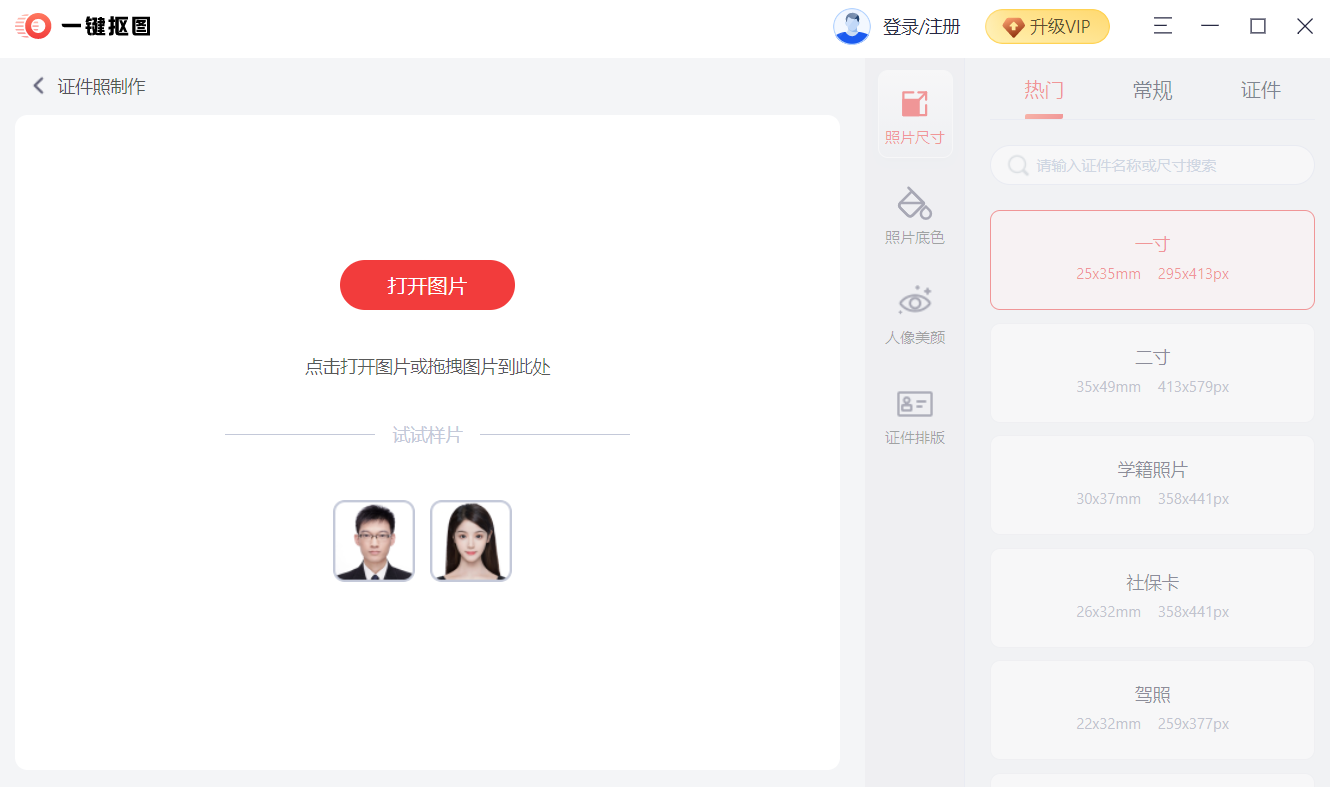Select the 驾照 22x32mm size
The width and height of the screenshot is (1330, 787).
pyautogui.click(x=1152, y=710)
